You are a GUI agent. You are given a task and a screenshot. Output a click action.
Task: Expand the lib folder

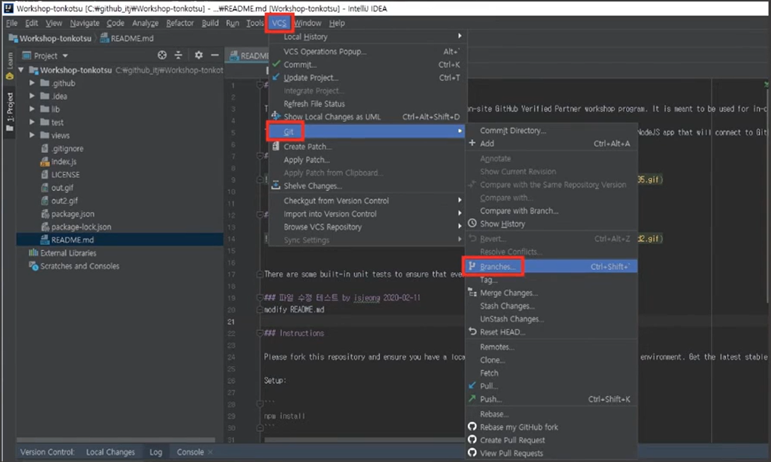click(x=32, y=109)
